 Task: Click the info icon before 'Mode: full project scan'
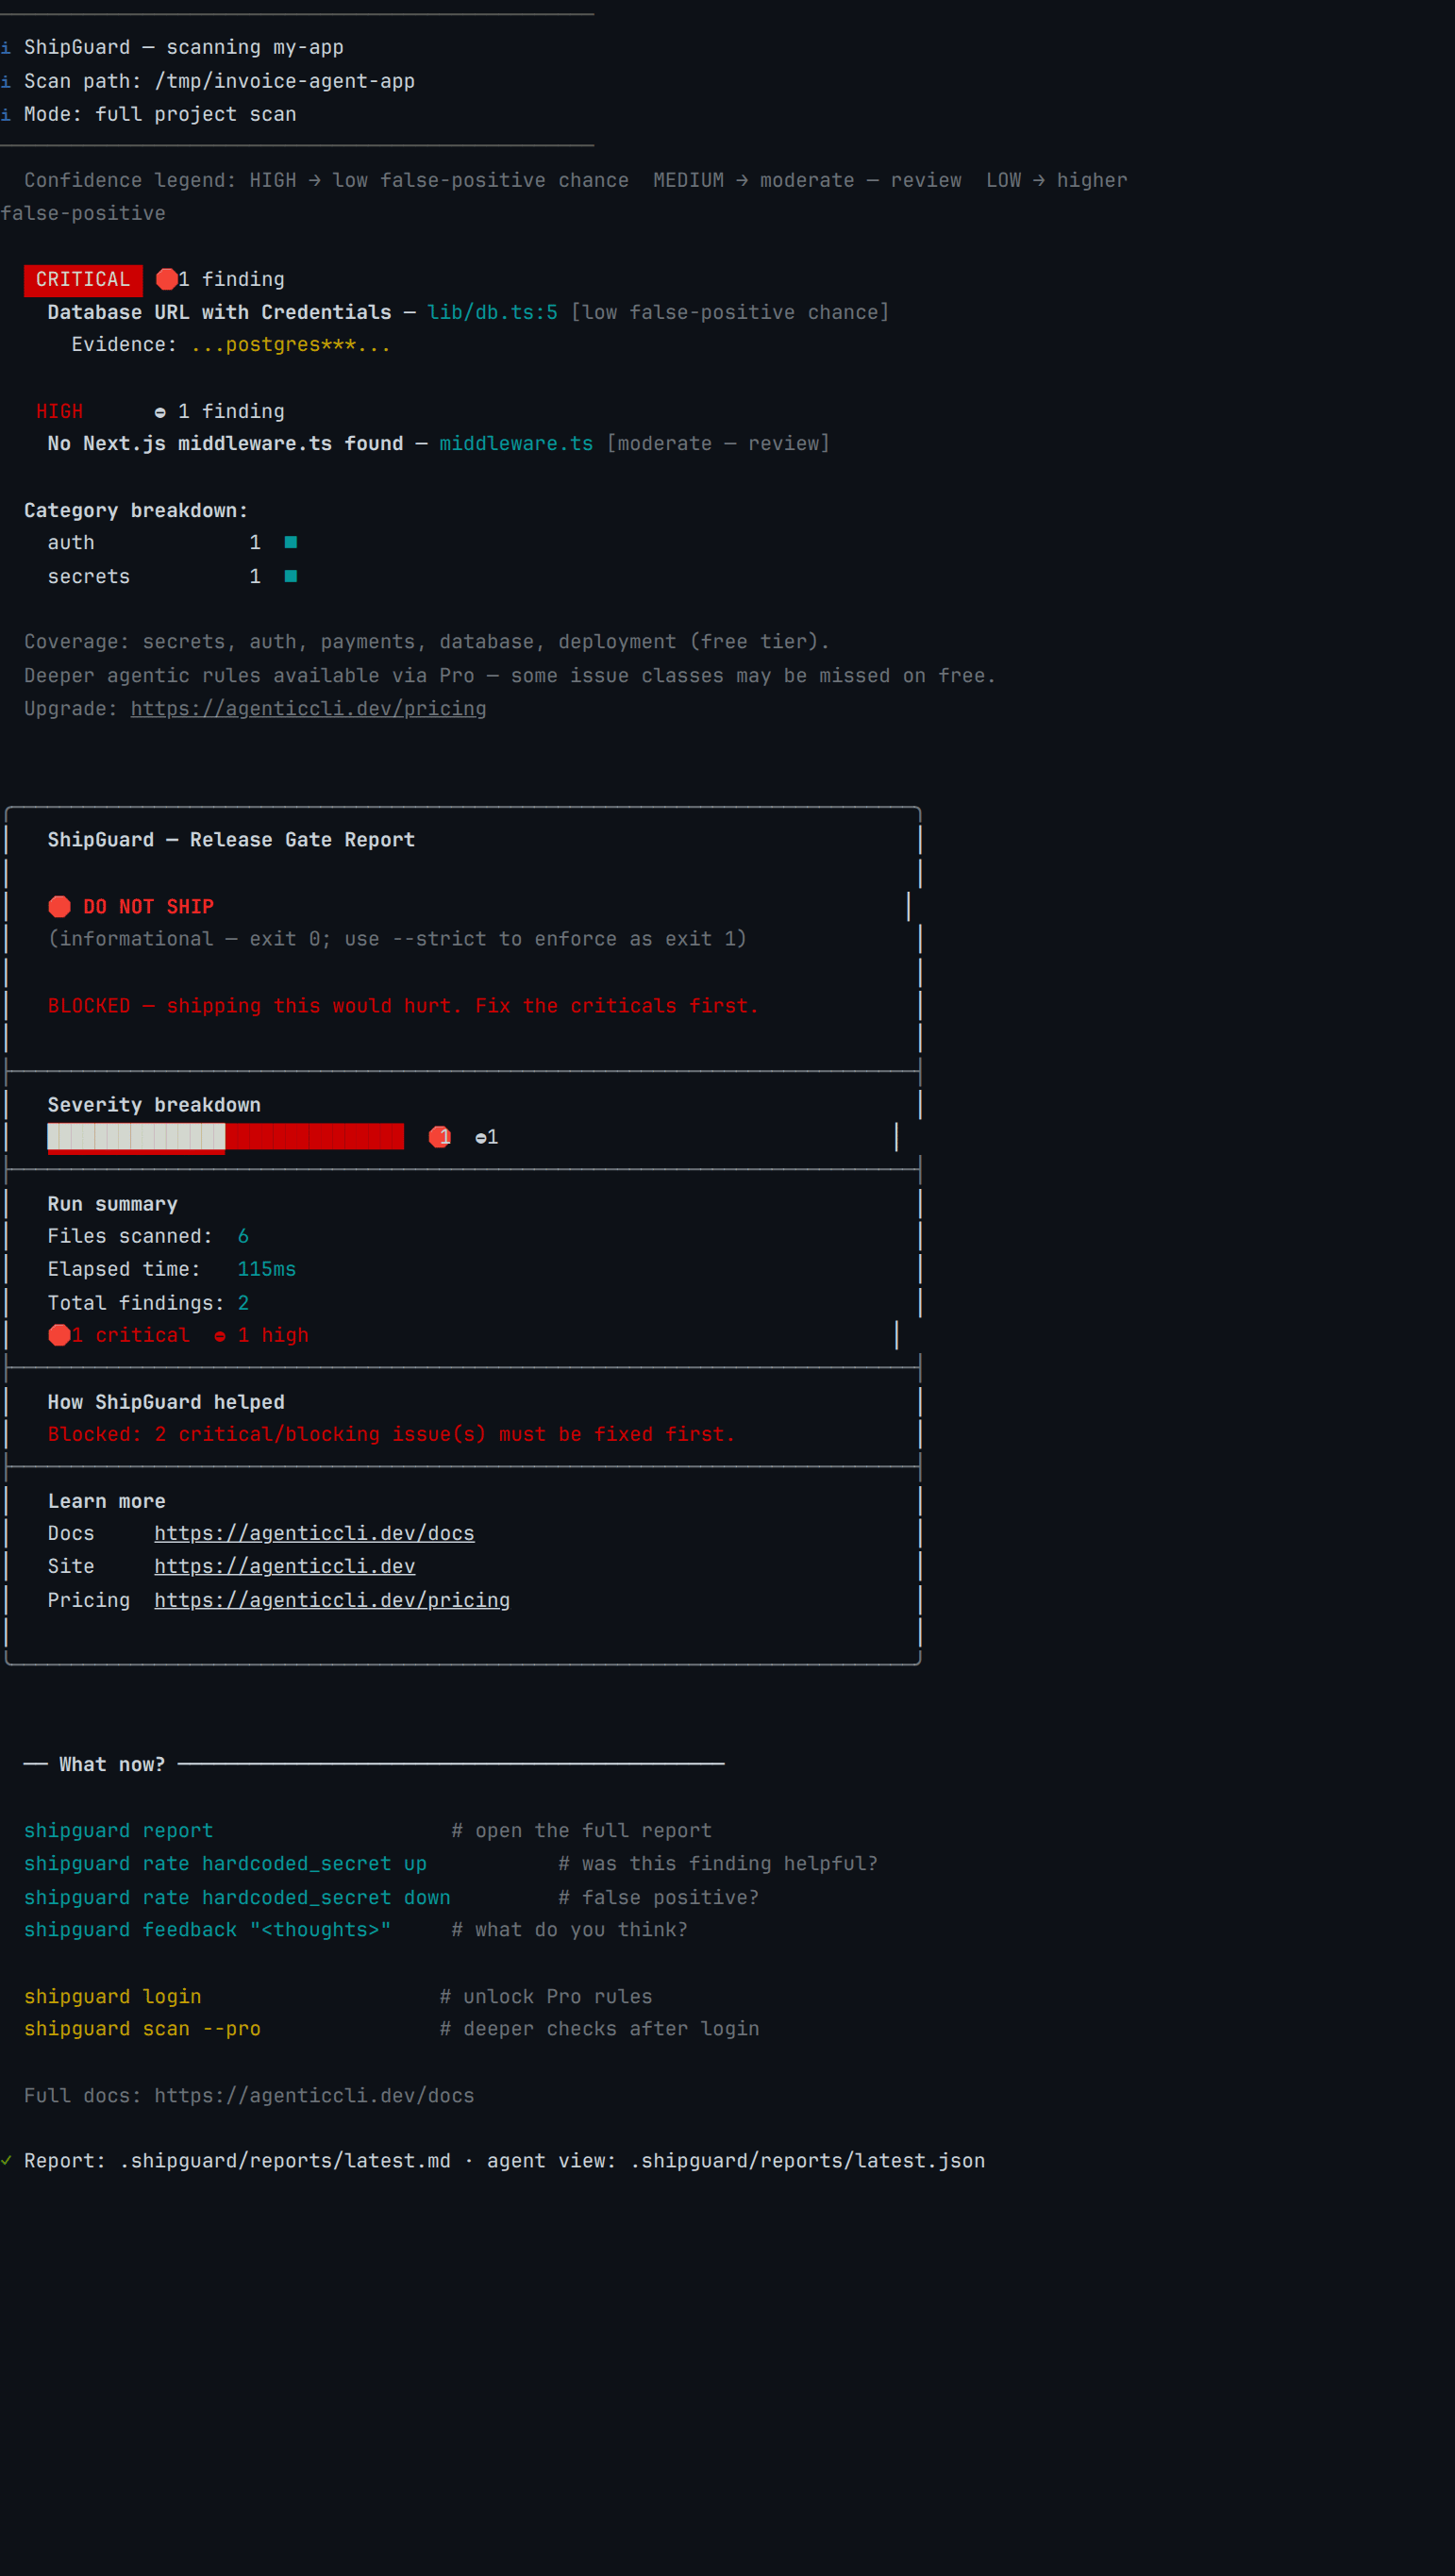6,114
